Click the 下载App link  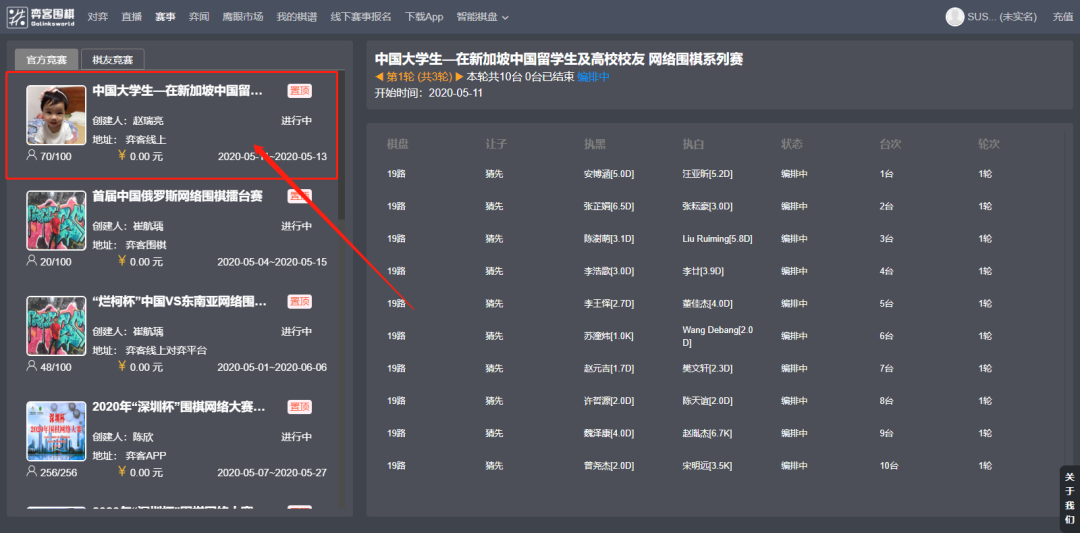pyautogui.click(x=424, y=17)
